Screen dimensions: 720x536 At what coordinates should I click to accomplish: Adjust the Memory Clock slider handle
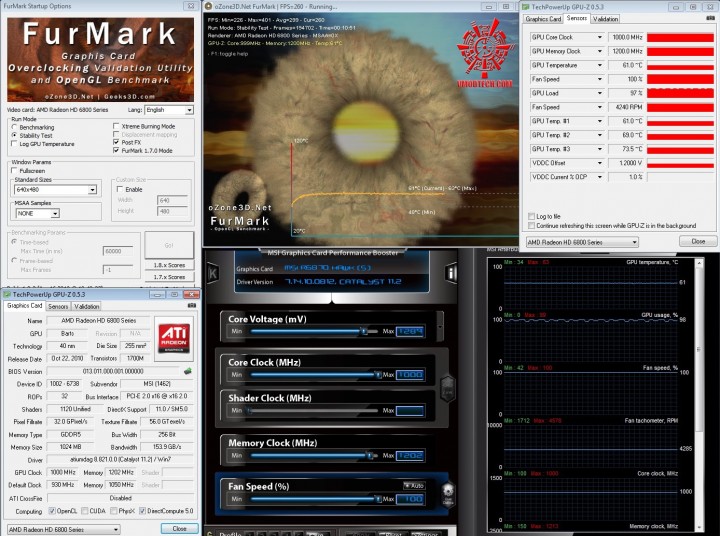click(x=369, y=454)
